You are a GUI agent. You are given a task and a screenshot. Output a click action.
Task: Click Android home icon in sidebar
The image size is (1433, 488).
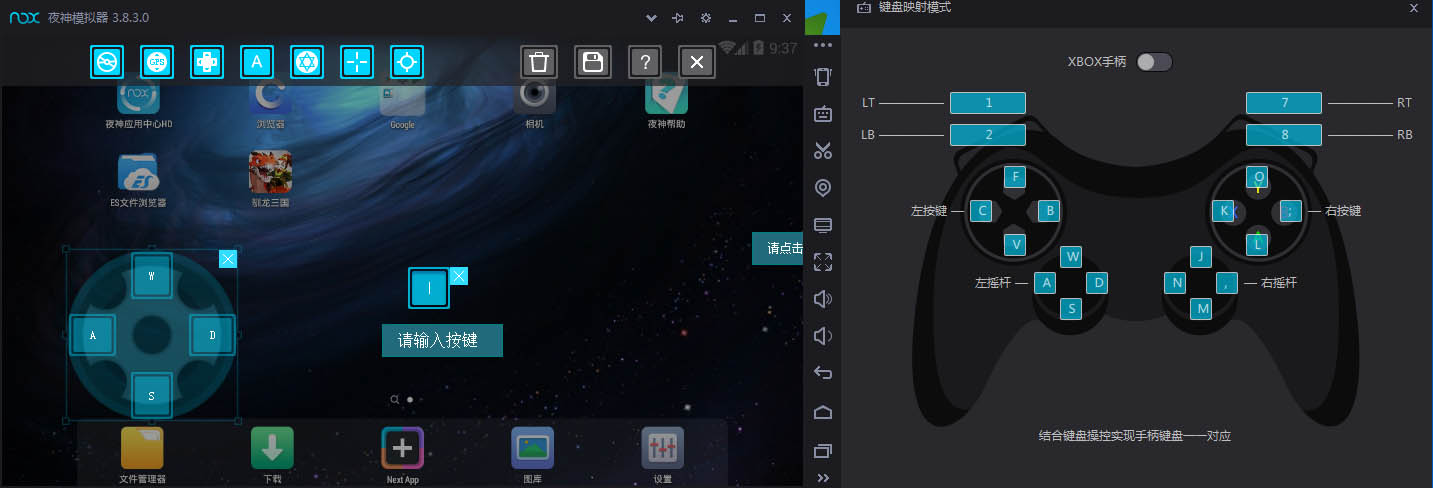tap(823, 412)
